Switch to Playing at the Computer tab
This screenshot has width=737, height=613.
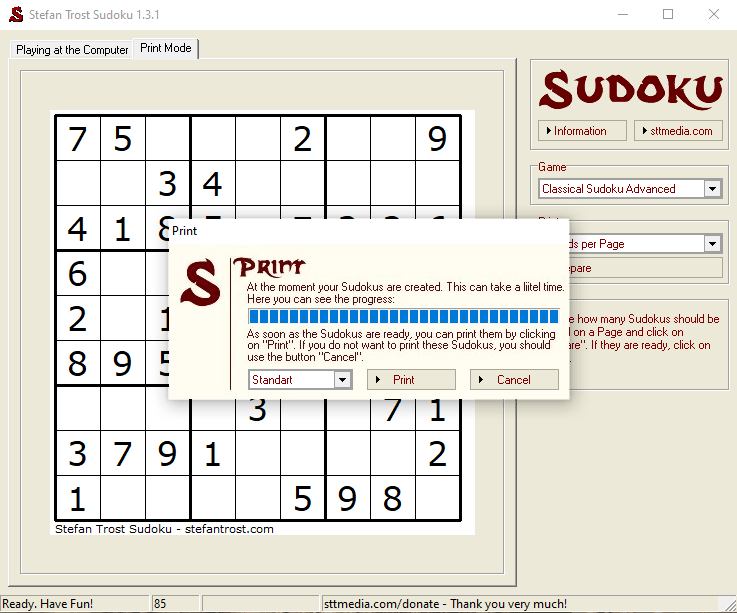click(x=72, y=50)
